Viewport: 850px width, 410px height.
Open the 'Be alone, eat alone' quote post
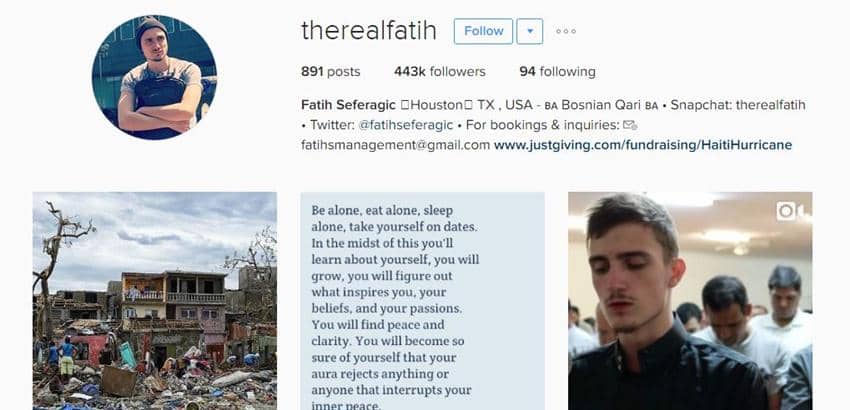pyautogui.click(x=422, y=301)
